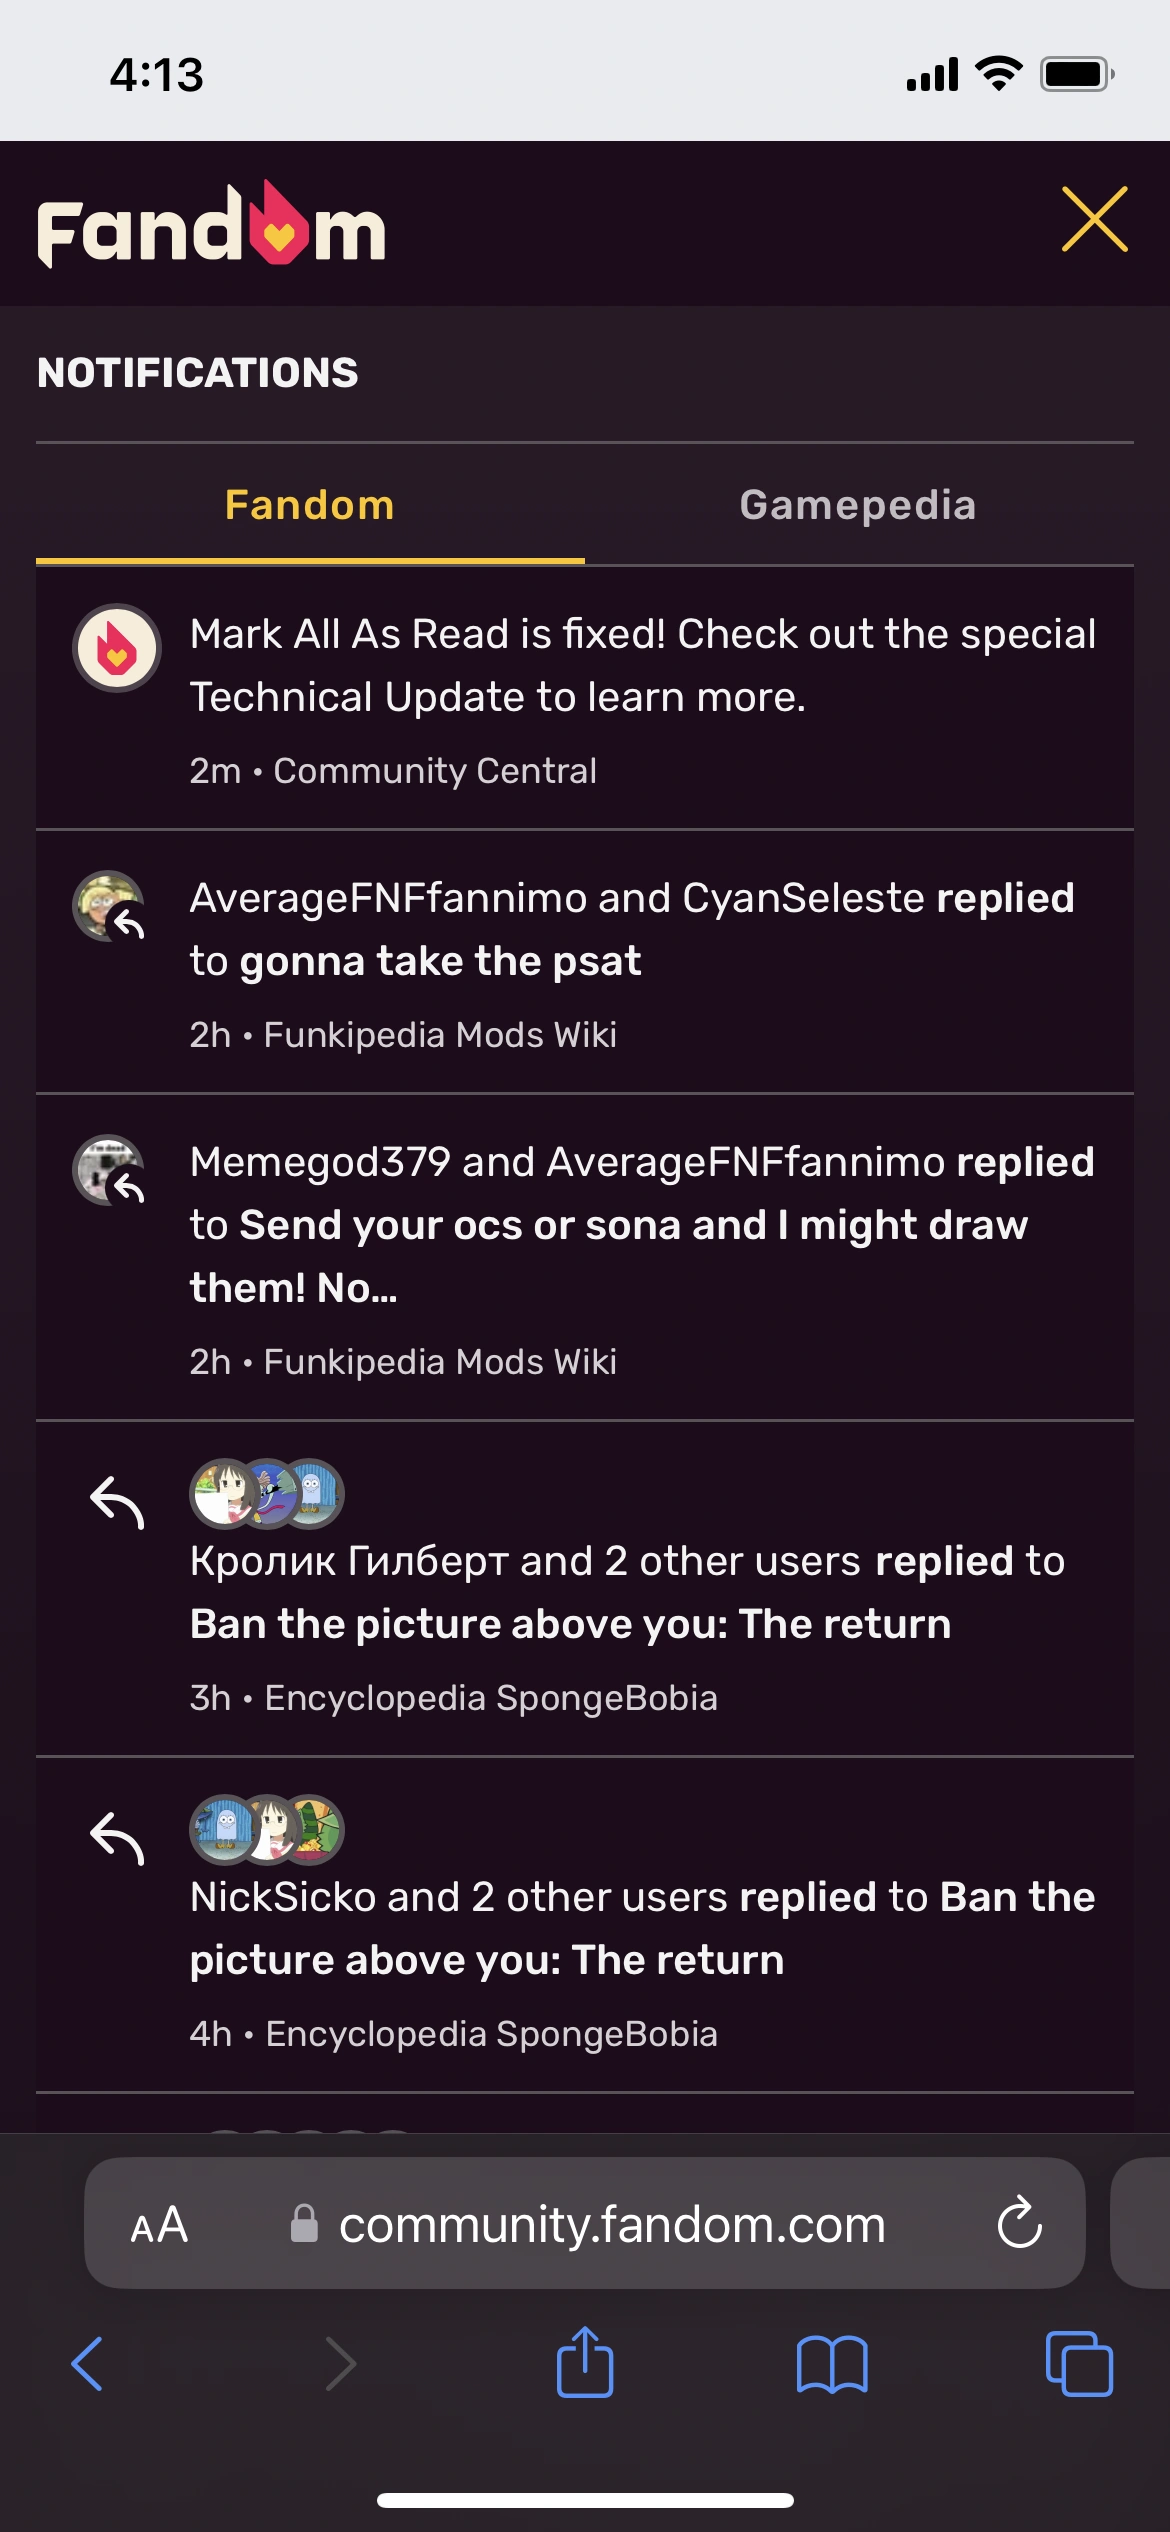Open the Mark All As Read announcement
This screenshot has width=1170, height=2532.
point(642,665)
